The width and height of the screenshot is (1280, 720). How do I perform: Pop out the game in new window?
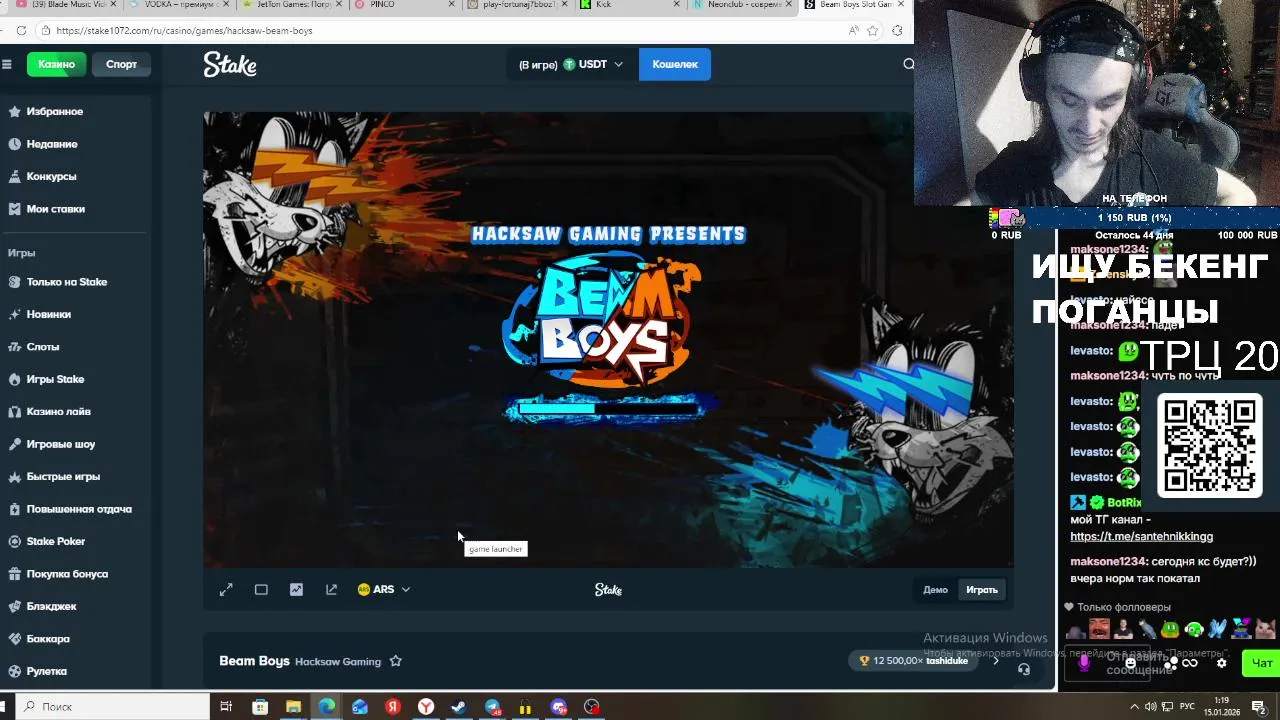(331, 590)
